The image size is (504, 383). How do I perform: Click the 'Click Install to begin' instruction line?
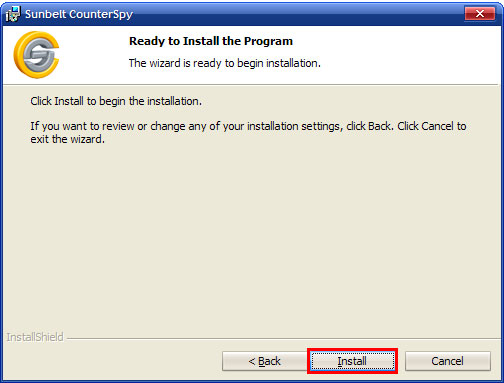(116, 101)
